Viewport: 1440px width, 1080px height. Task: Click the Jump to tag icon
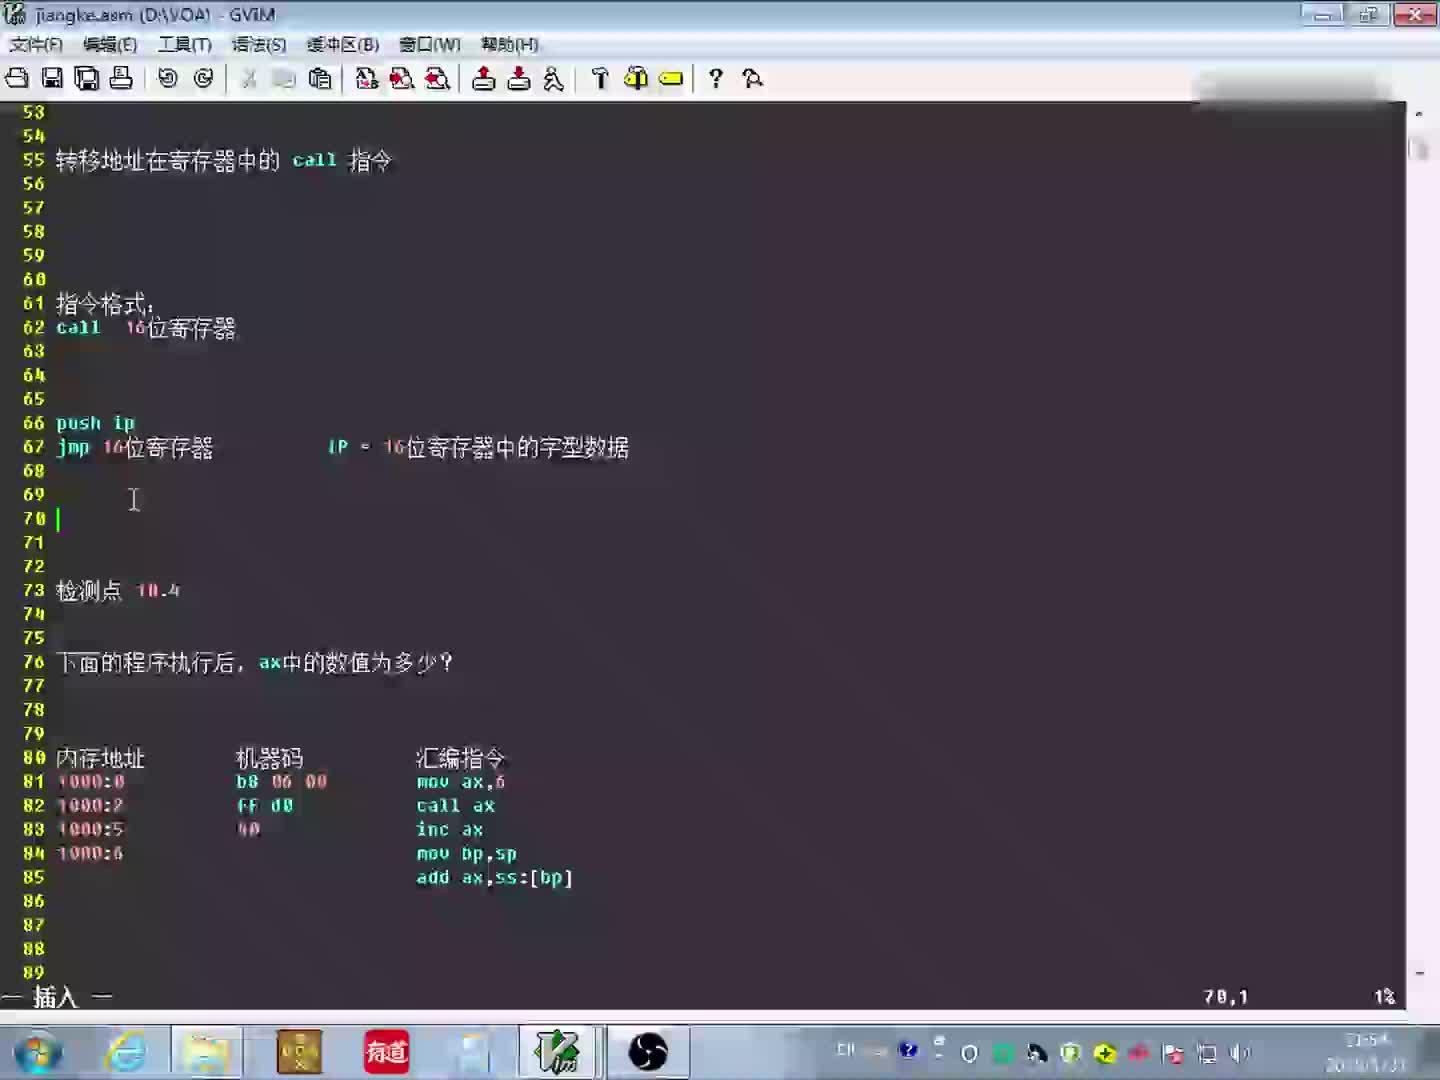[x=671, y=78]
